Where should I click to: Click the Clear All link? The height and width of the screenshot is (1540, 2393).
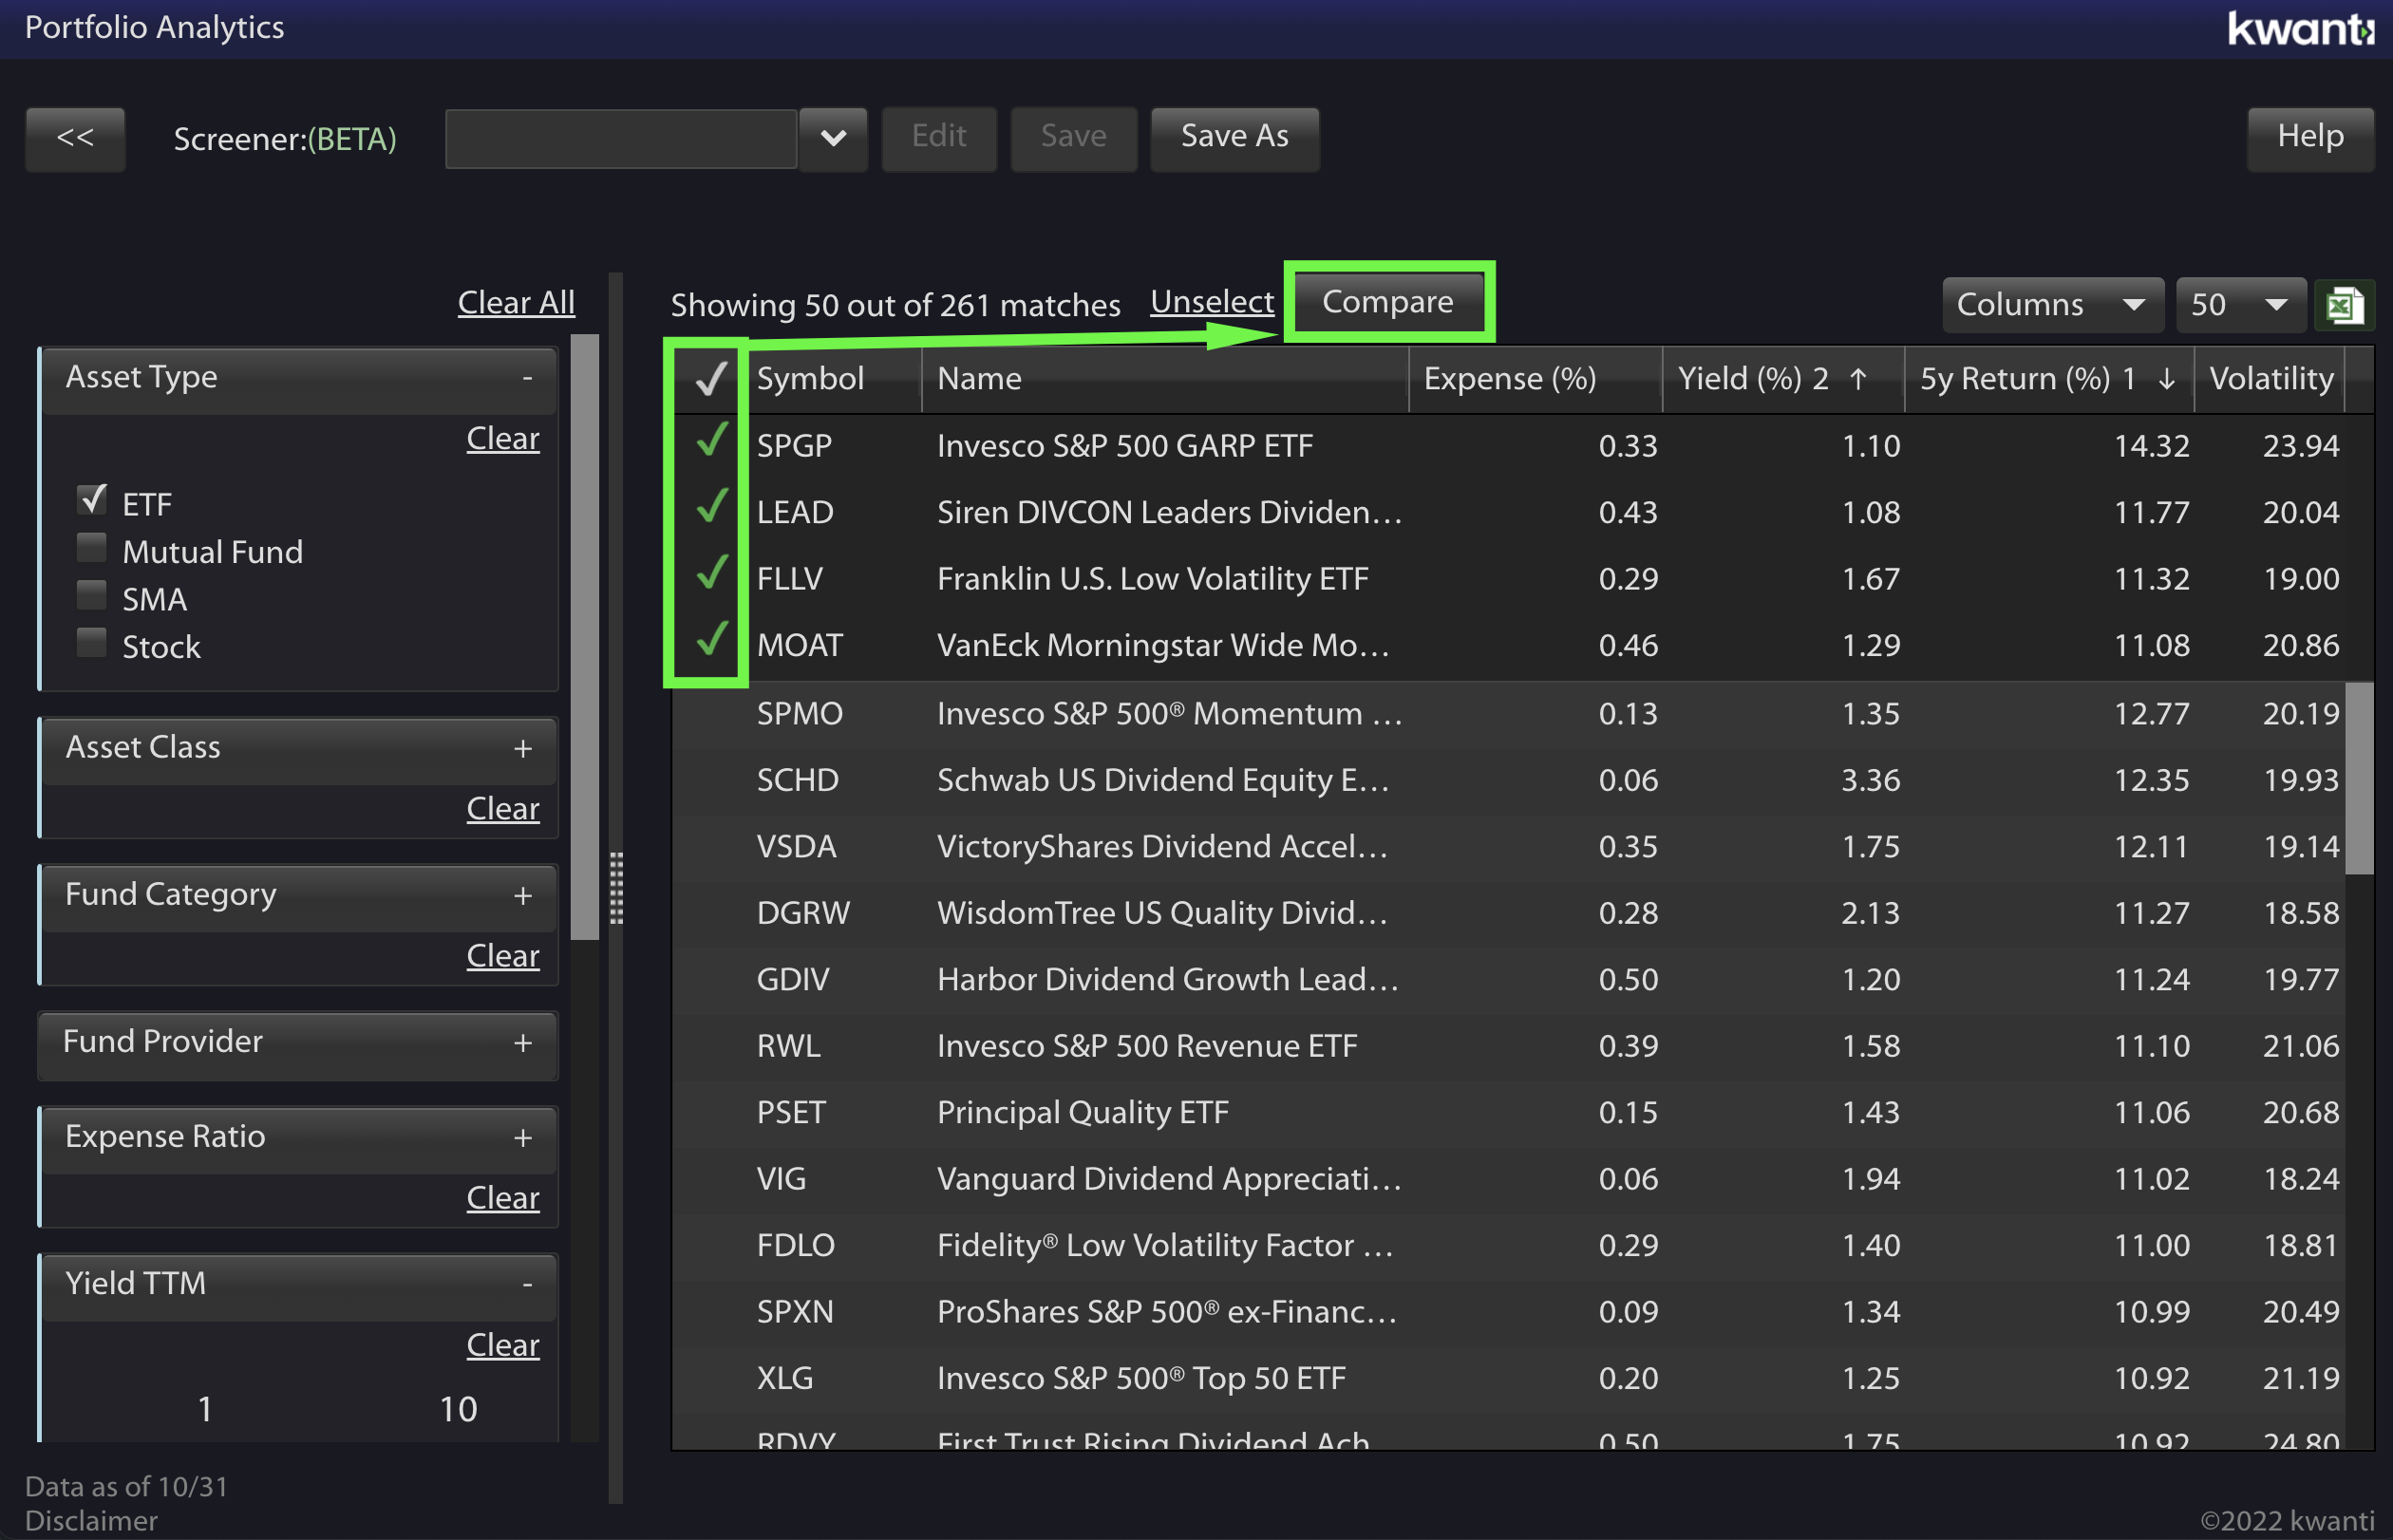(x=516, y=302)
